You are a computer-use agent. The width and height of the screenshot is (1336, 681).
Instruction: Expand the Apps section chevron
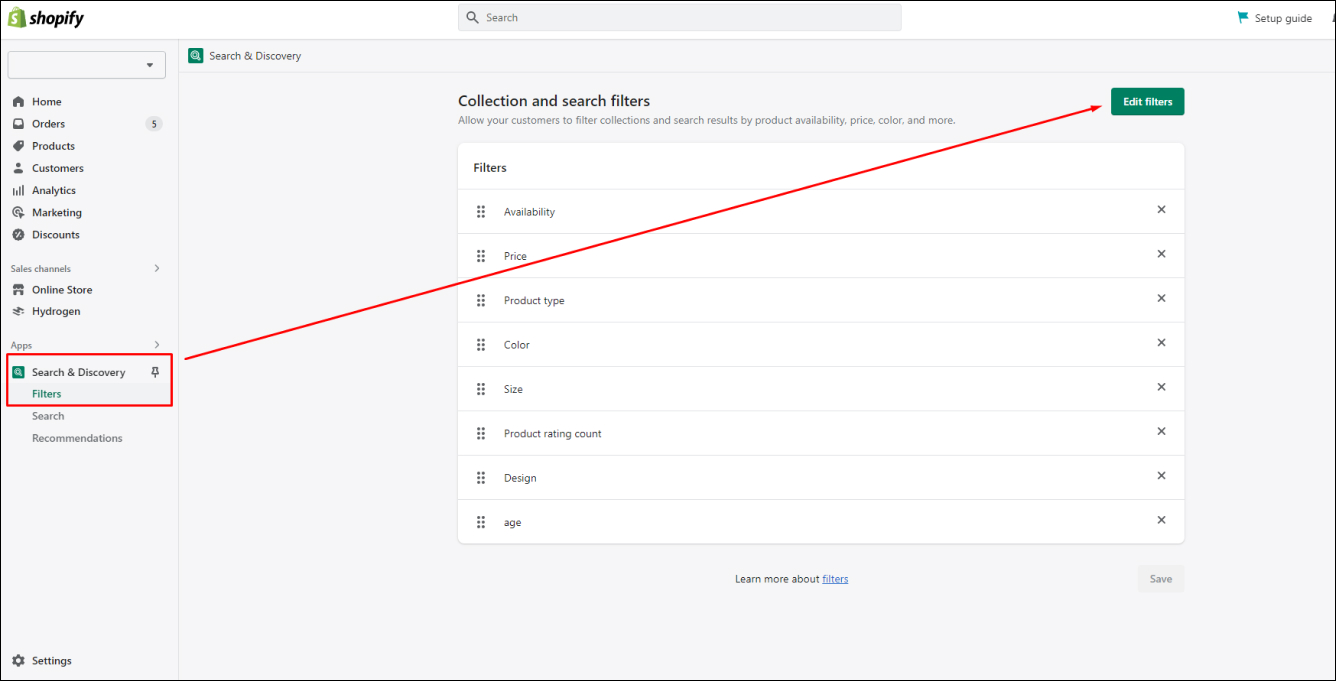(156, 345)
